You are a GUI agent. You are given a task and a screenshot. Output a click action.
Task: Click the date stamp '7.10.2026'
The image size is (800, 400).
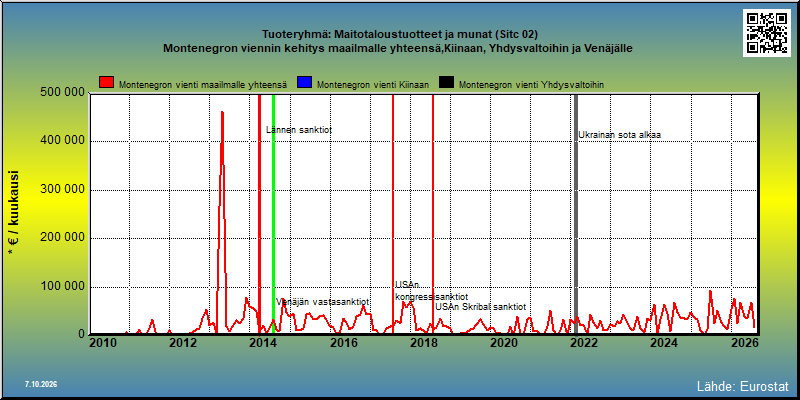coord(41,384)
